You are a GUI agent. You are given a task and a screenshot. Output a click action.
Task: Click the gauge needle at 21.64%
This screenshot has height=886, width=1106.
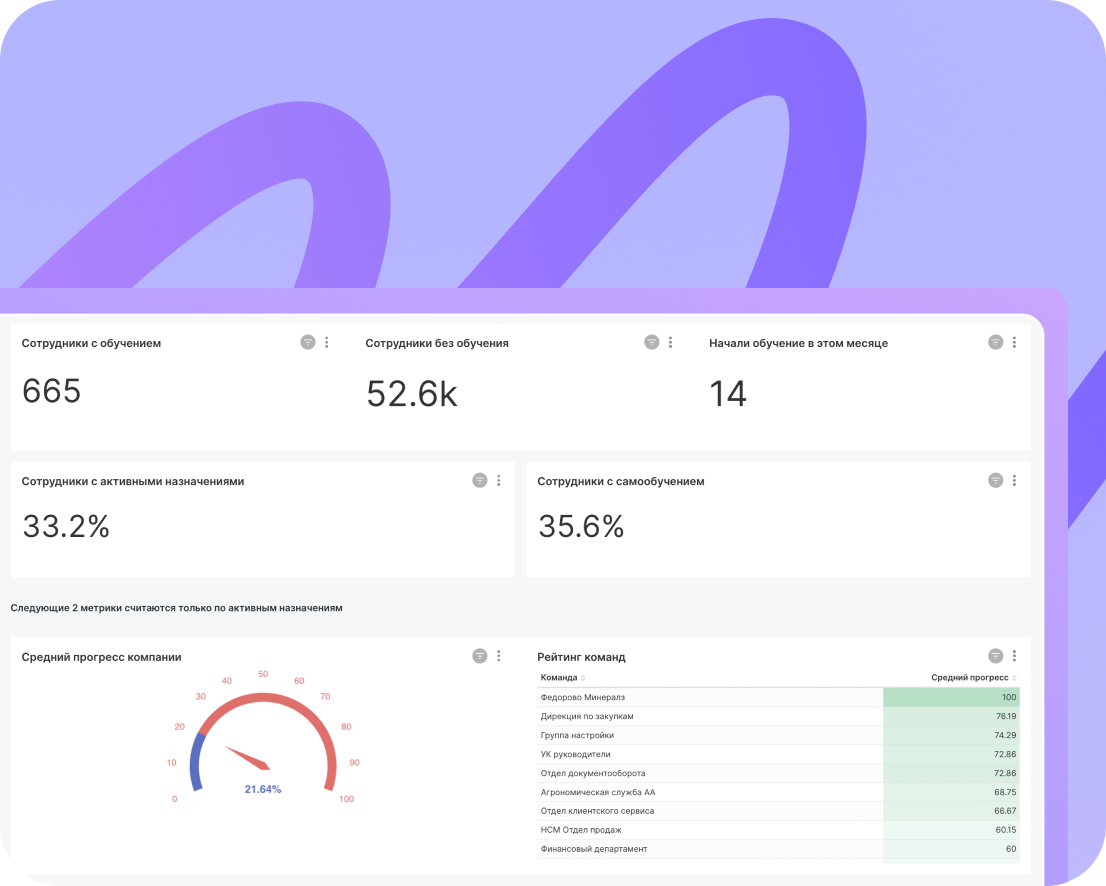tap(247, 758)
